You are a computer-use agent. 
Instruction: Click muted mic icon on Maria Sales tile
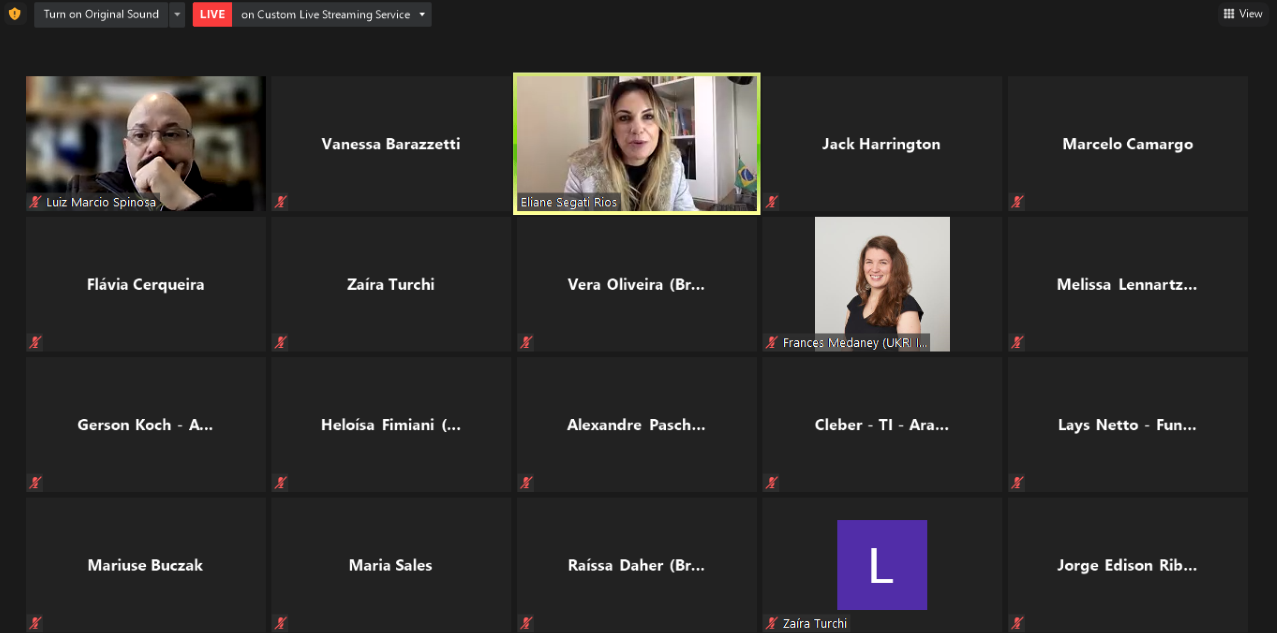281,623
